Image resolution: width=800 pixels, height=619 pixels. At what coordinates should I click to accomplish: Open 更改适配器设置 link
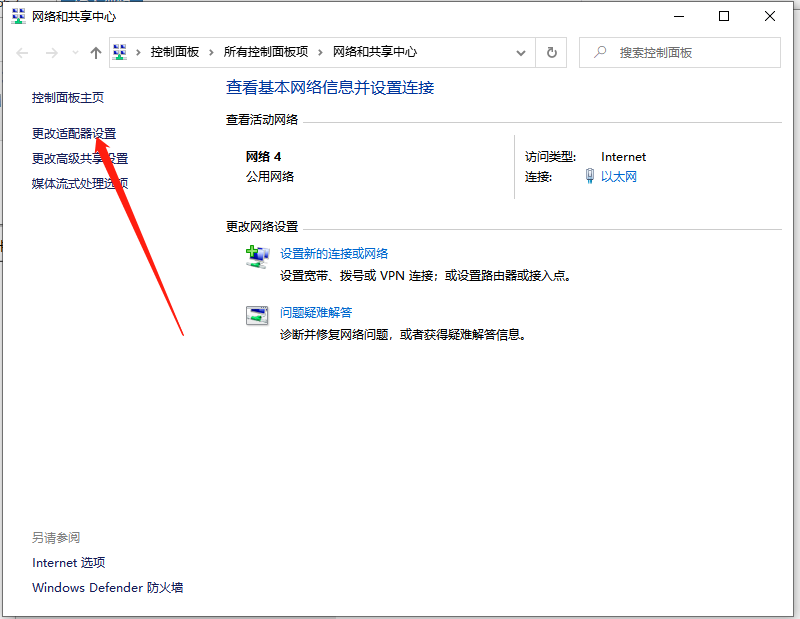tap(74, 134)
